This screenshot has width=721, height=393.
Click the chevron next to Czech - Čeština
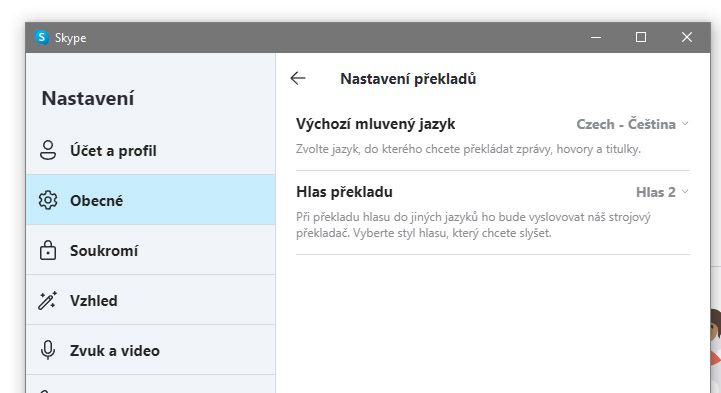(685, 124)
